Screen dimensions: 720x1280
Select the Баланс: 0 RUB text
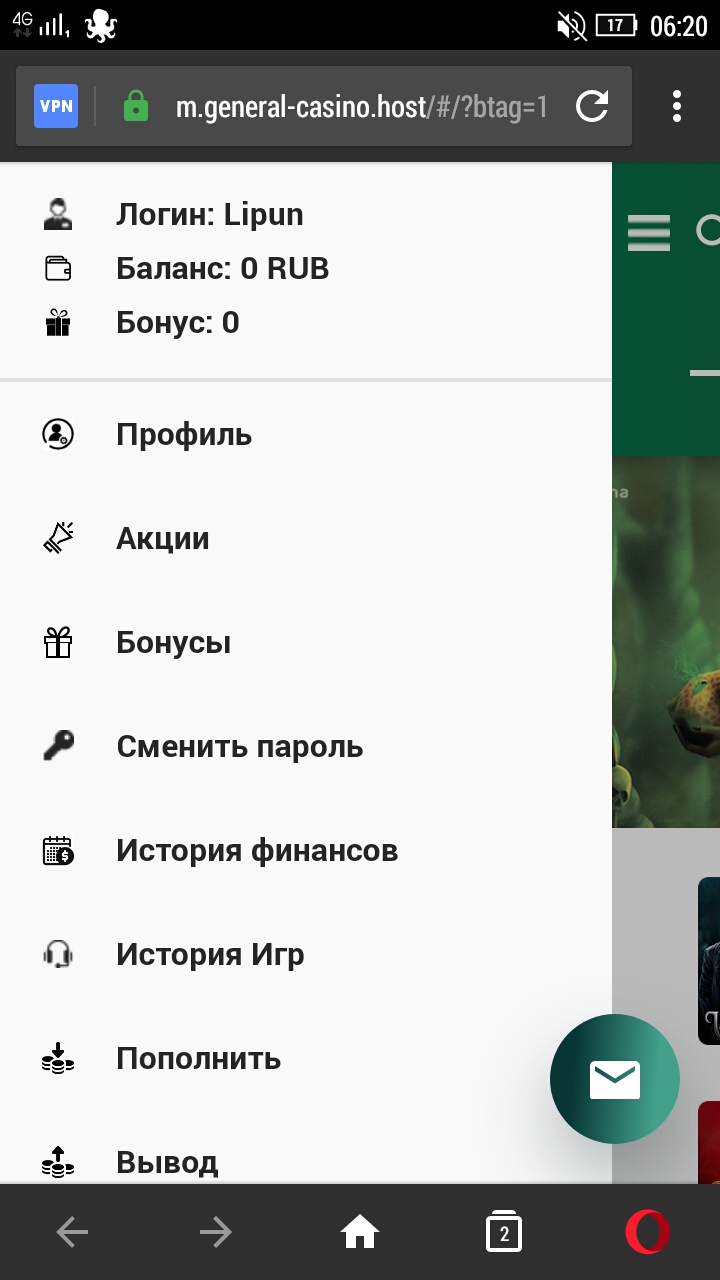pyautogui.click(x=223, y=269)
